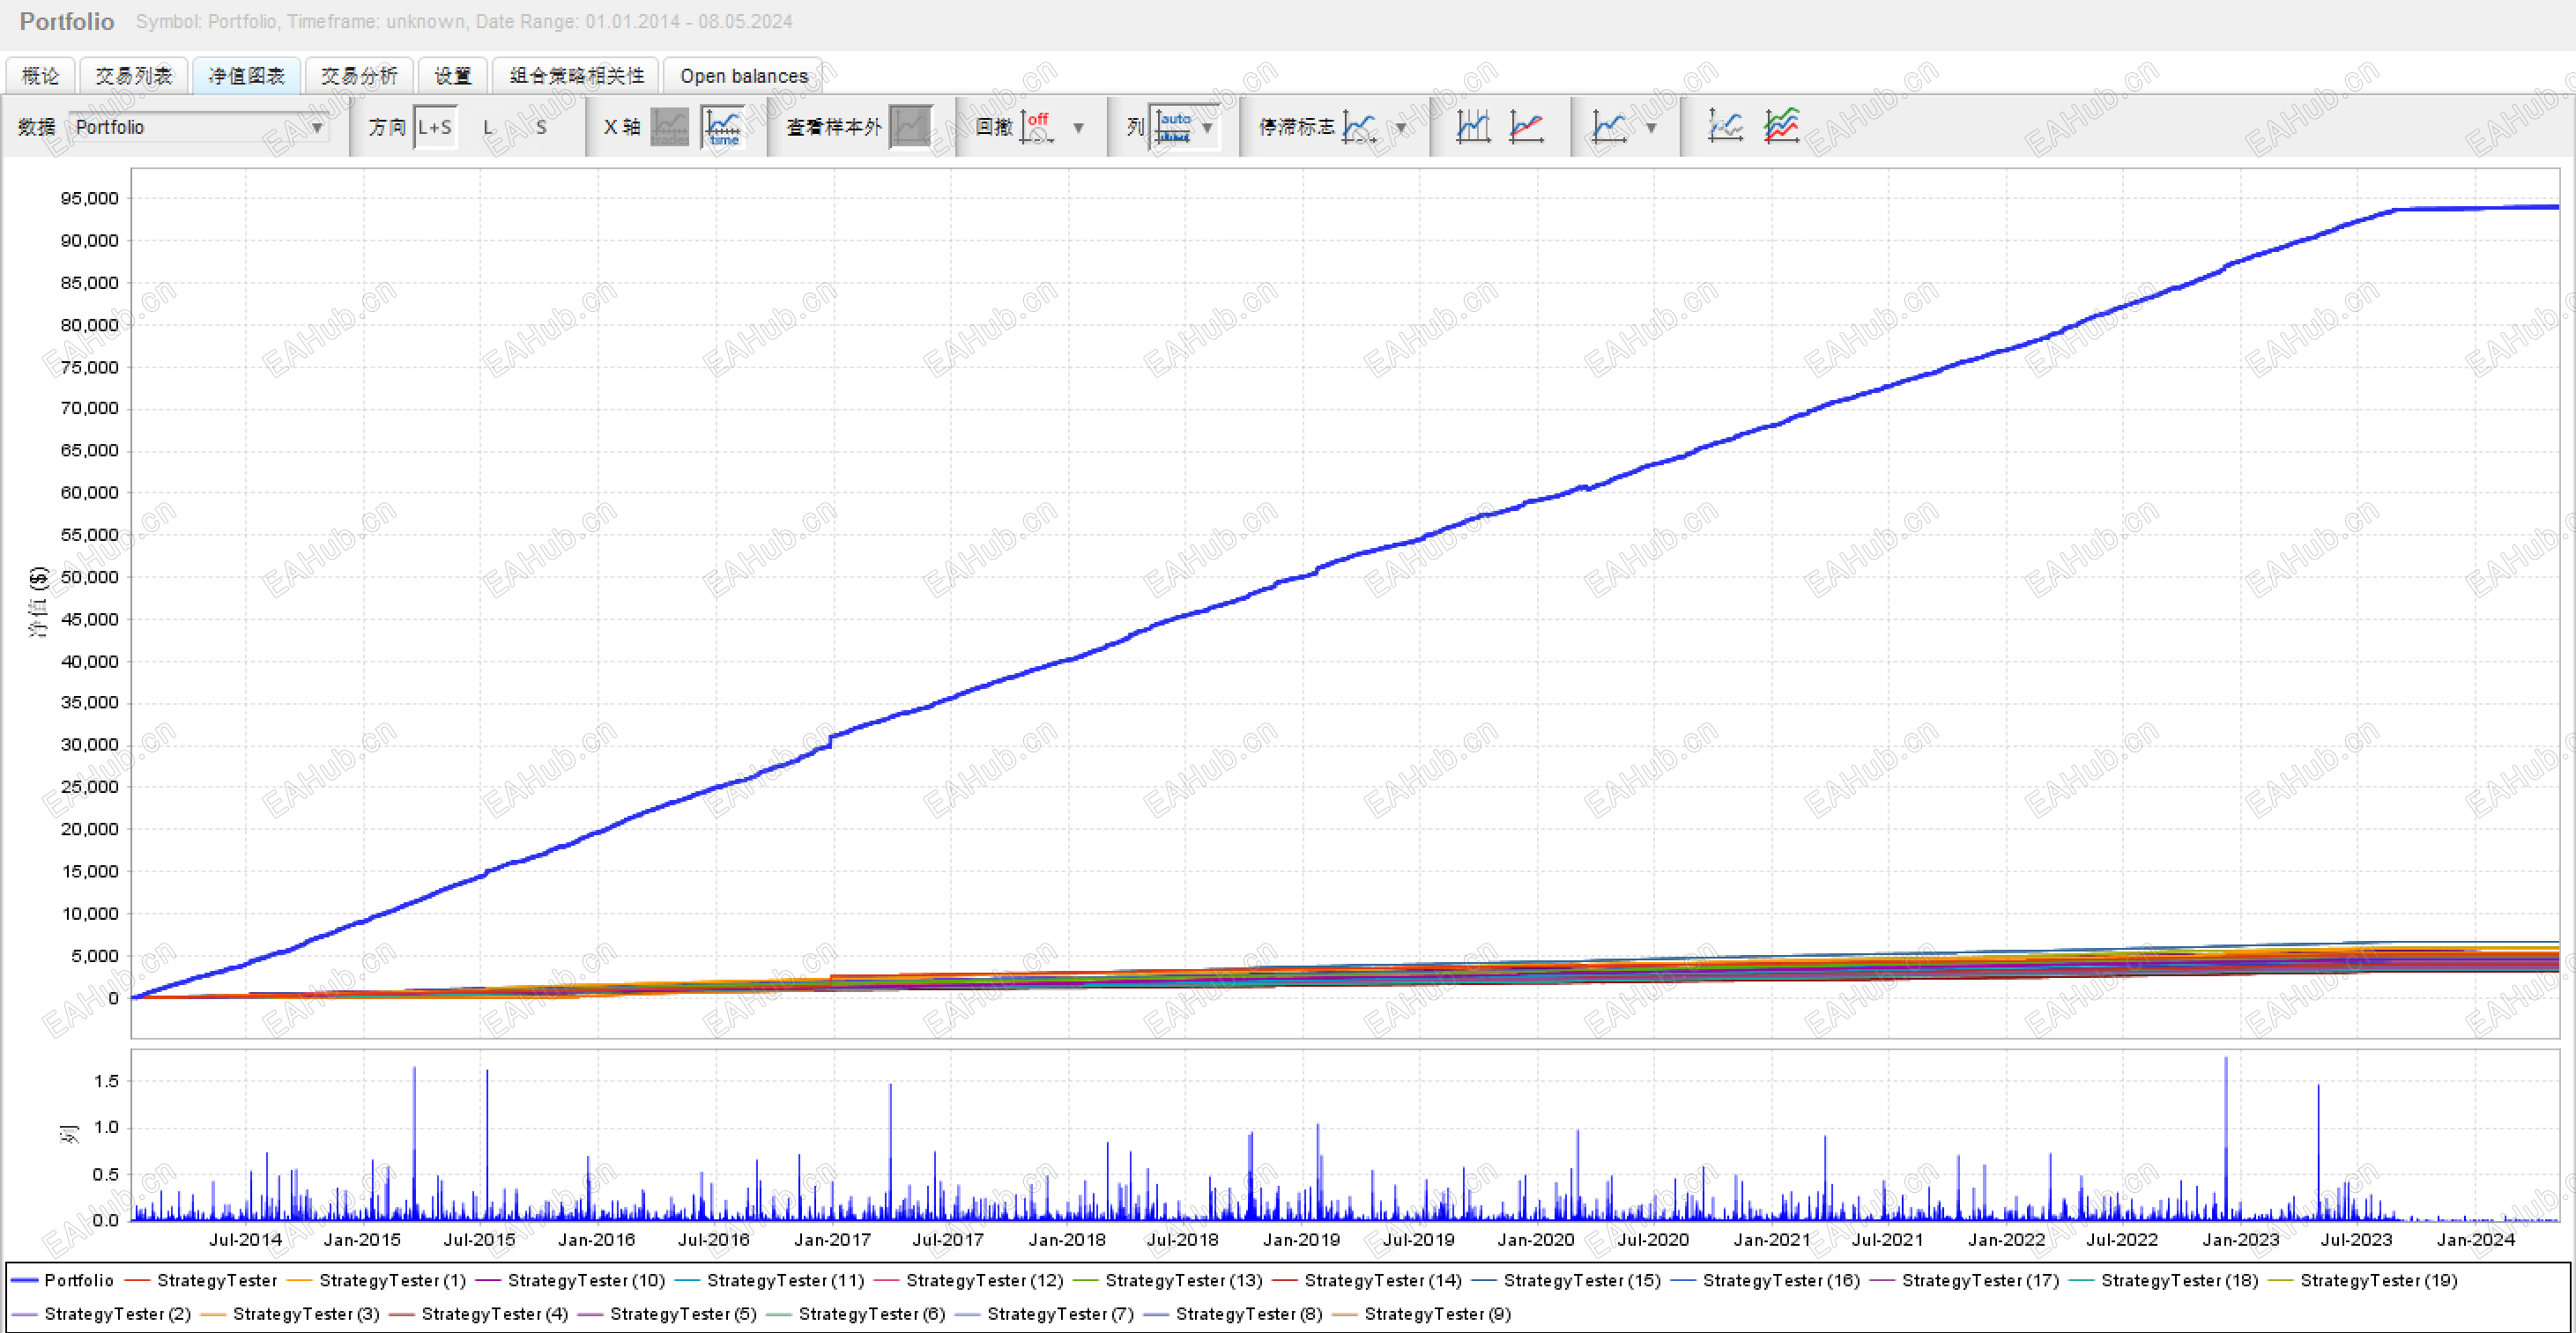
Task: Set X axis to trades mode
Action: point(669,127)
